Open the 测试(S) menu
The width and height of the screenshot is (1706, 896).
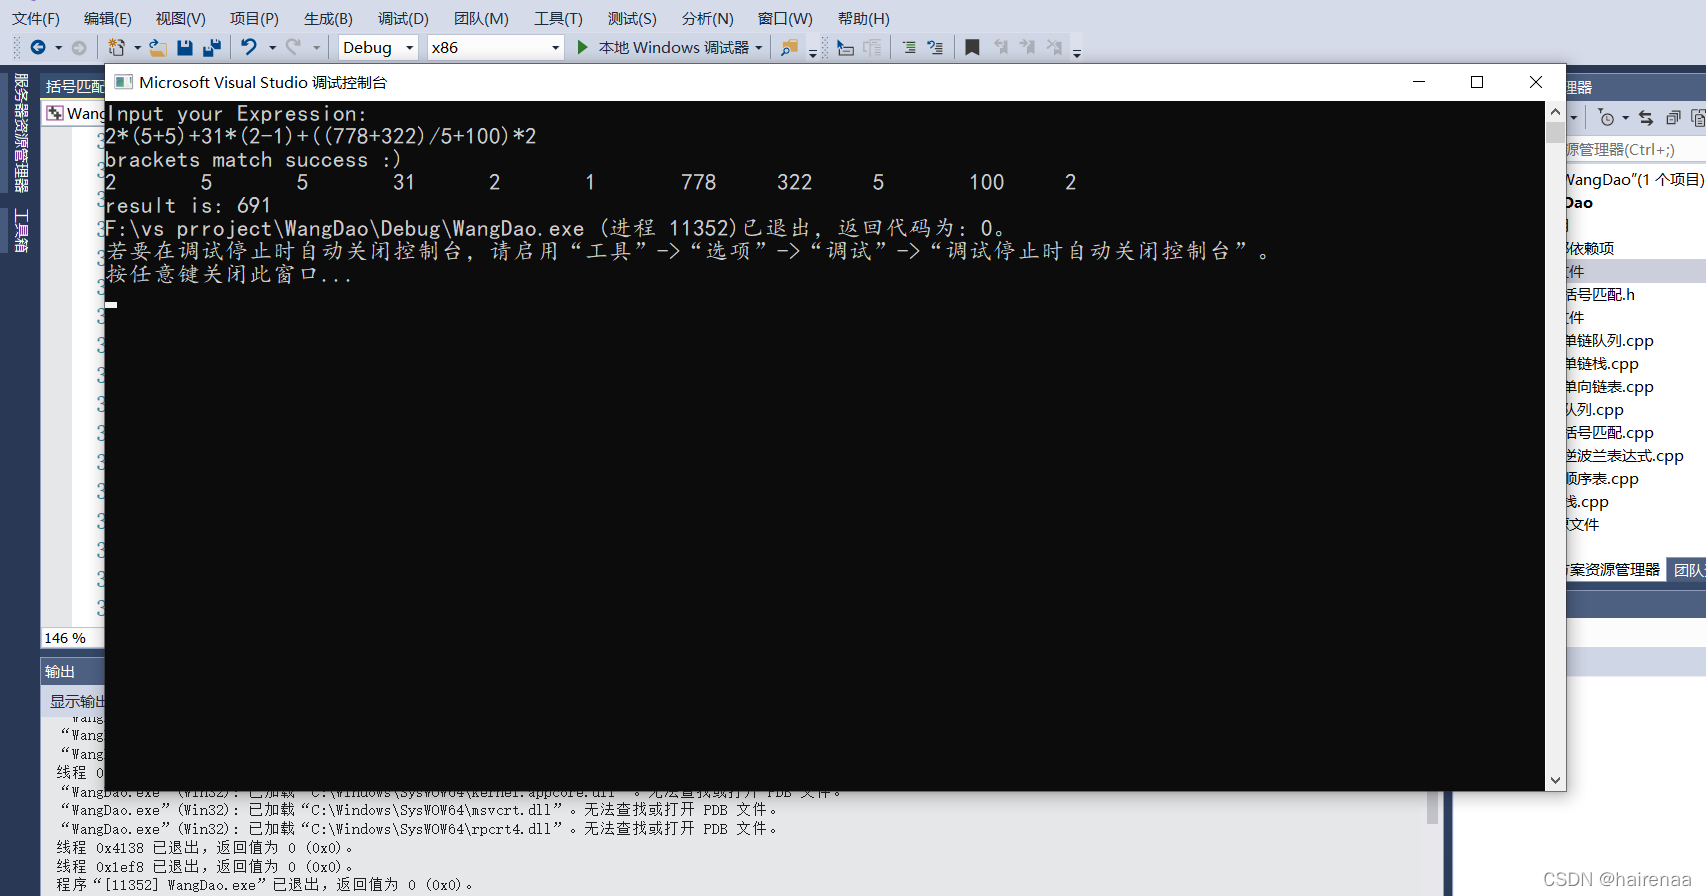pyautogui.click(x=632, y=18)
